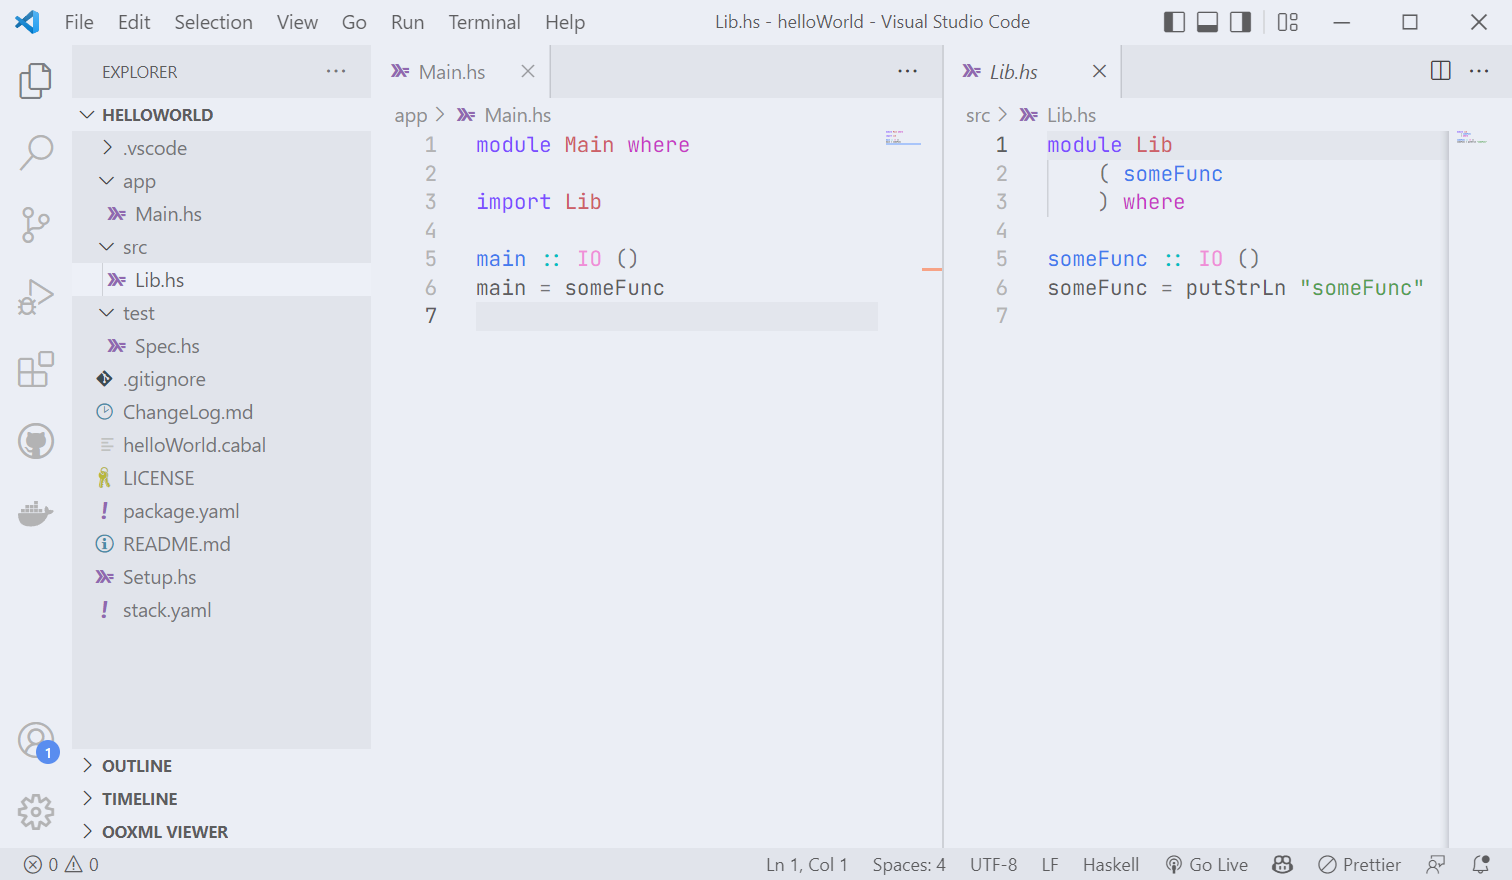Open the Accounts icon in activity bar
The height and width of the screenshot is (880, 1512).
point(36,740)
